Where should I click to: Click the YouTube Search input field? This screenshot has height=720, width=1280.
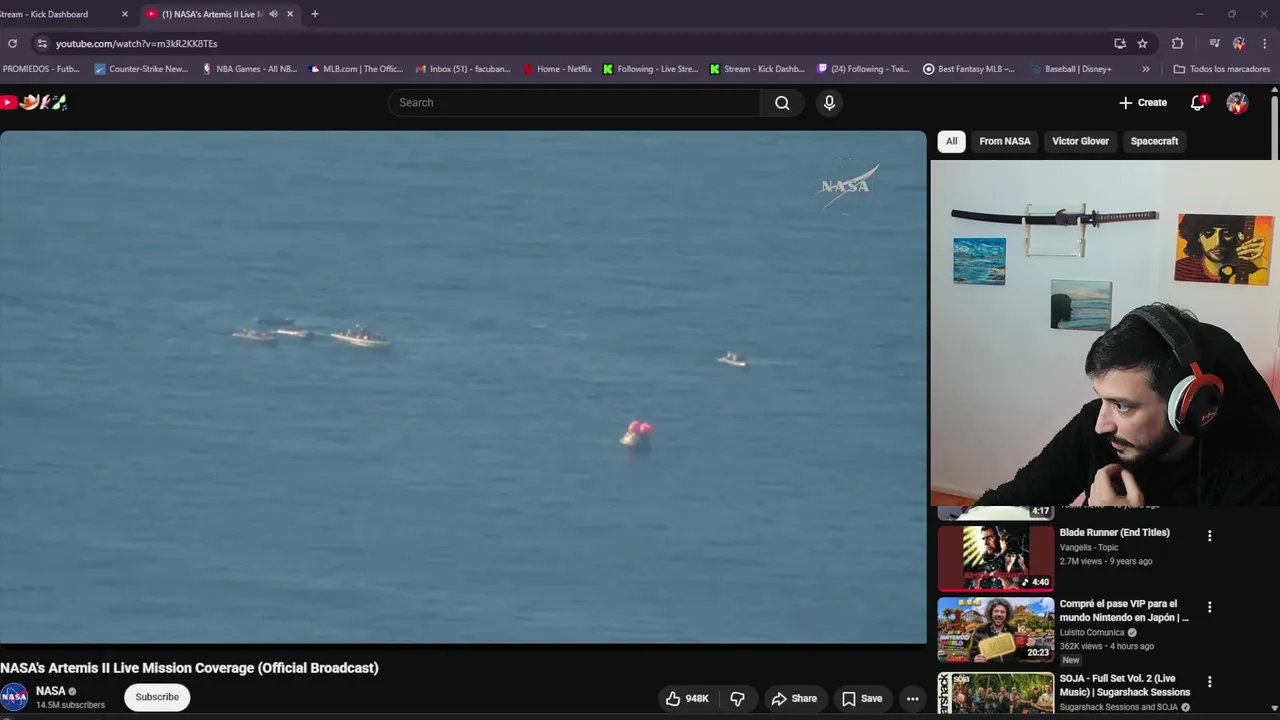(574, 102)
